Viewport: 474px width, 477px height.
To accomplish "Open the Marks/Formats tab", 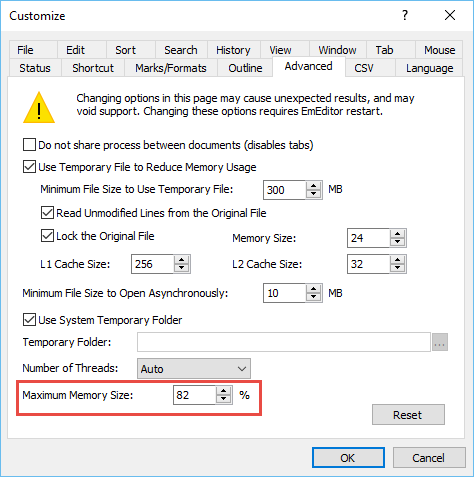I will point(171,68).
